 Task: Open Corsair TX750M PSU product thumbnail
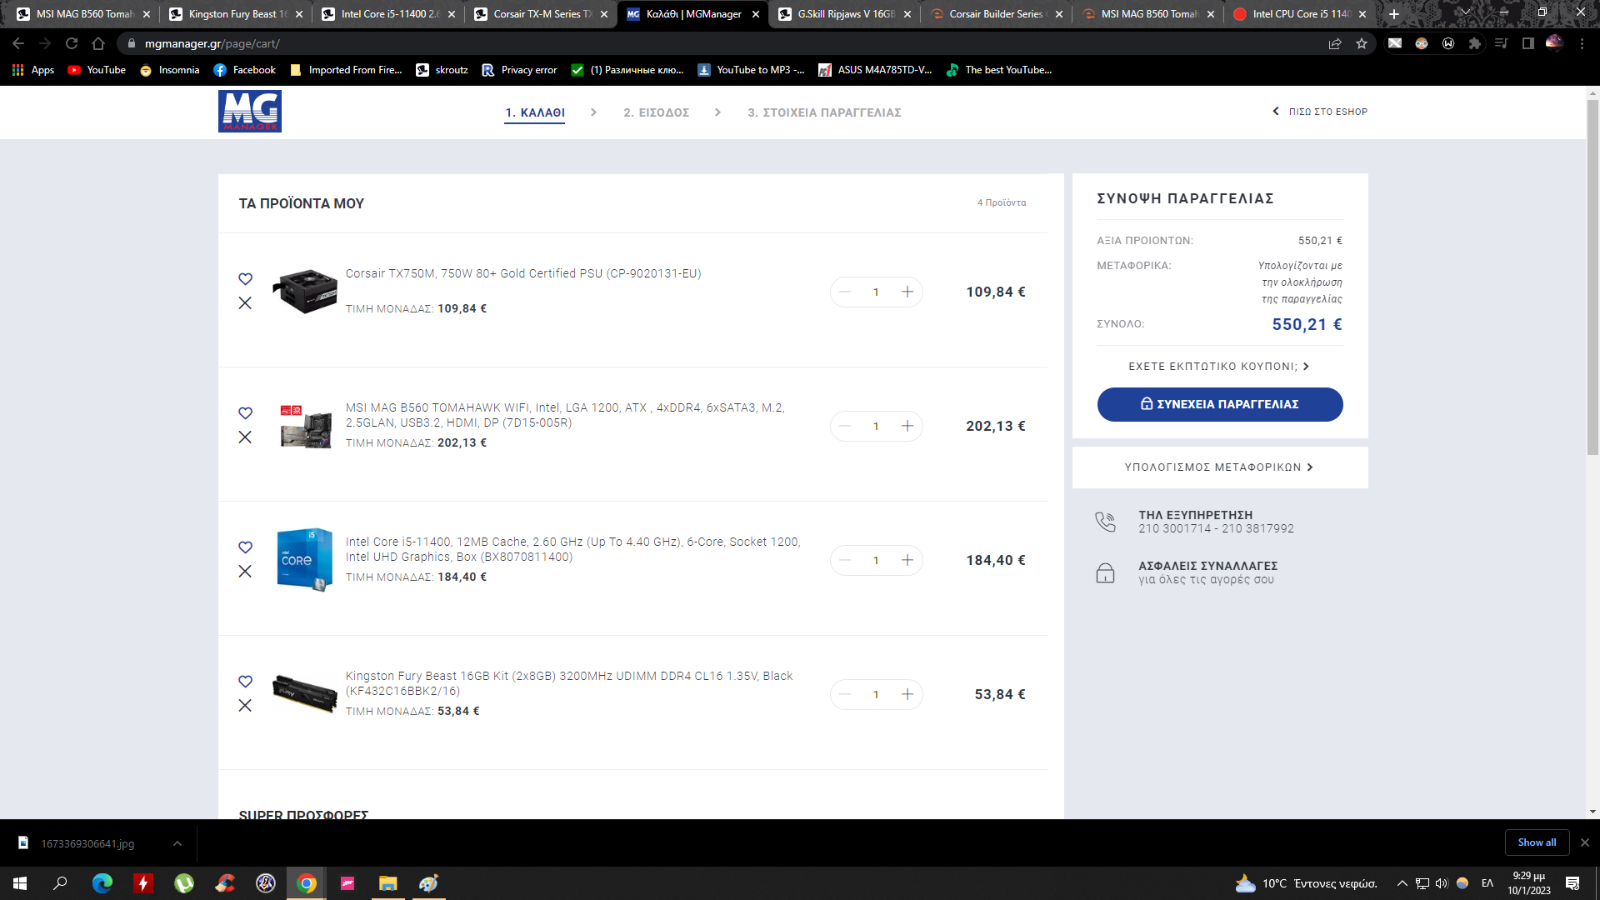[305, 291]
